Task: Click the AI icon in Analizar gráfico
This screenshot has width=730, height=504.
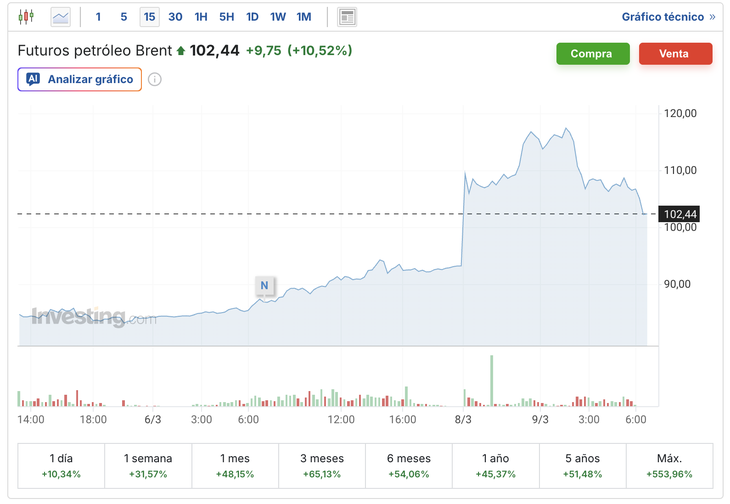Action: click(x=33, y=80)
